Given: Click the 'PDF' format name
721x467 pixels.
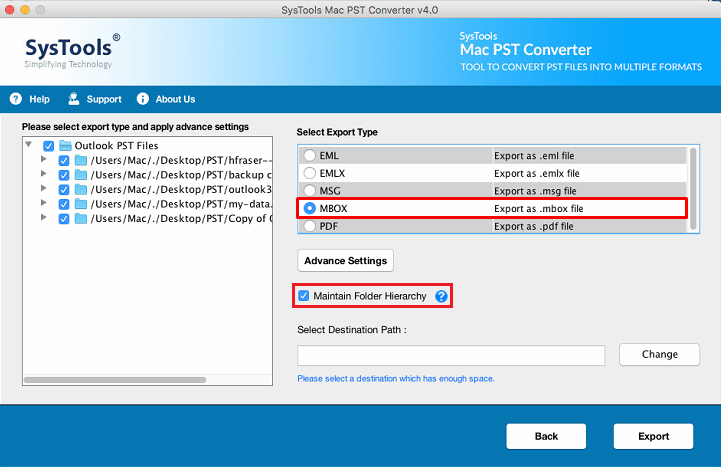Looking at the screenshot, I should (x=329, y=226).
